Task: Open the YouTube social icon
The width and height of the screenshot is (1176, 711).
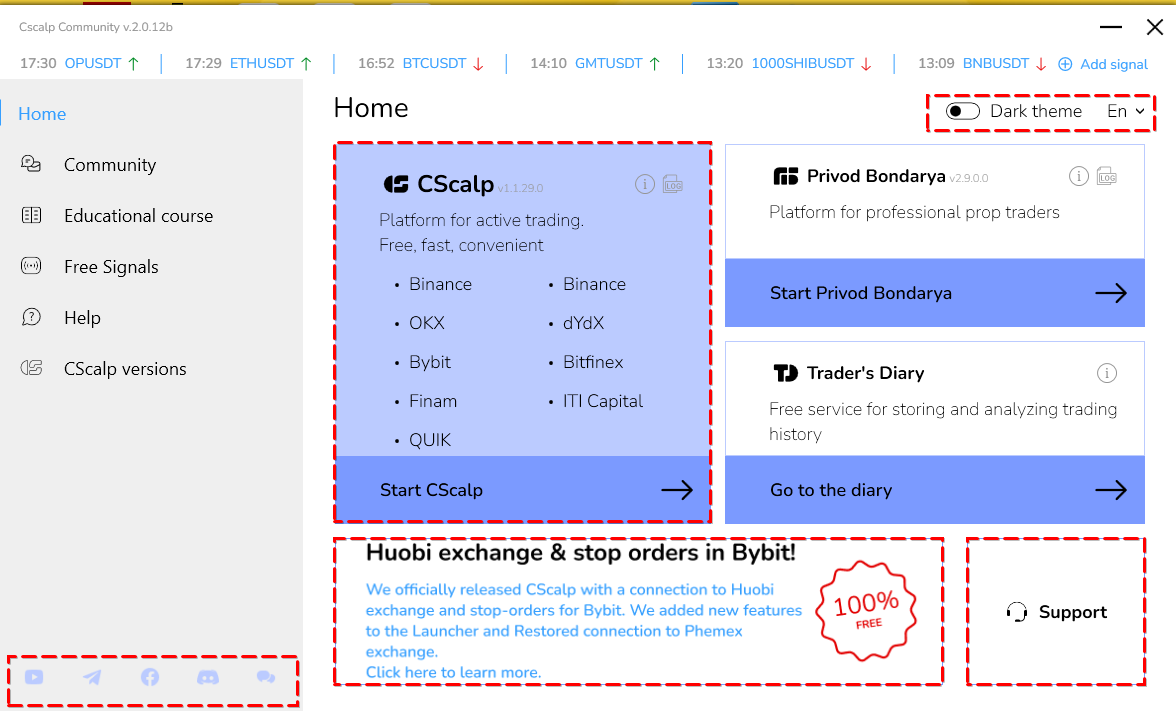Action: 34,677
